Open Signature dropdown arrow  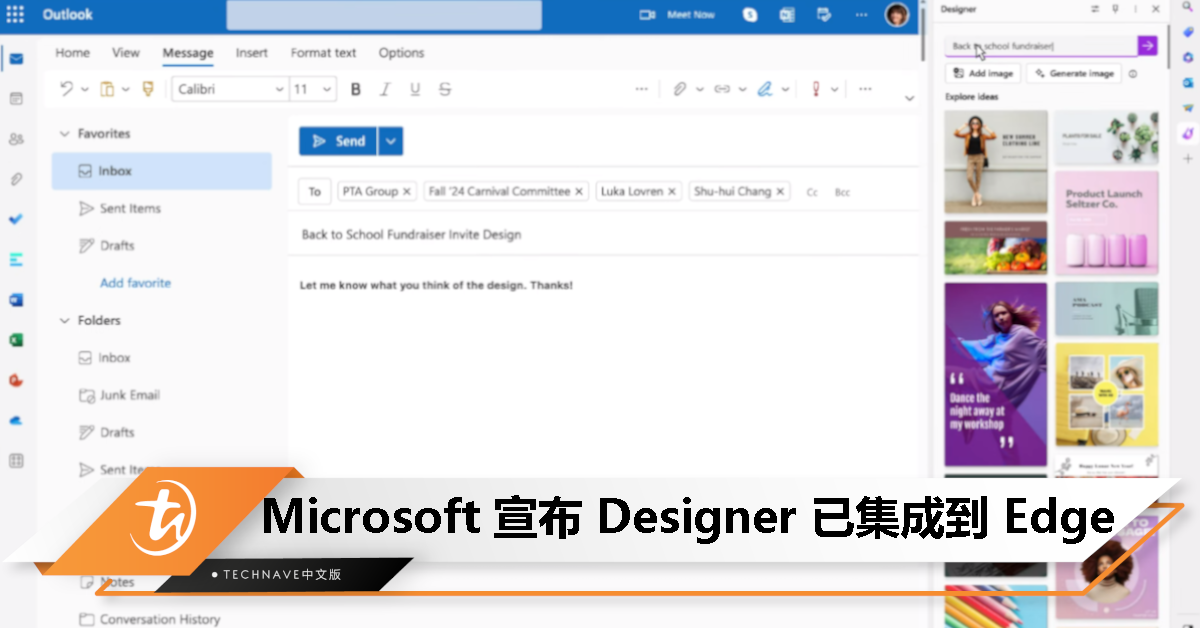click(x=786, y=89)
